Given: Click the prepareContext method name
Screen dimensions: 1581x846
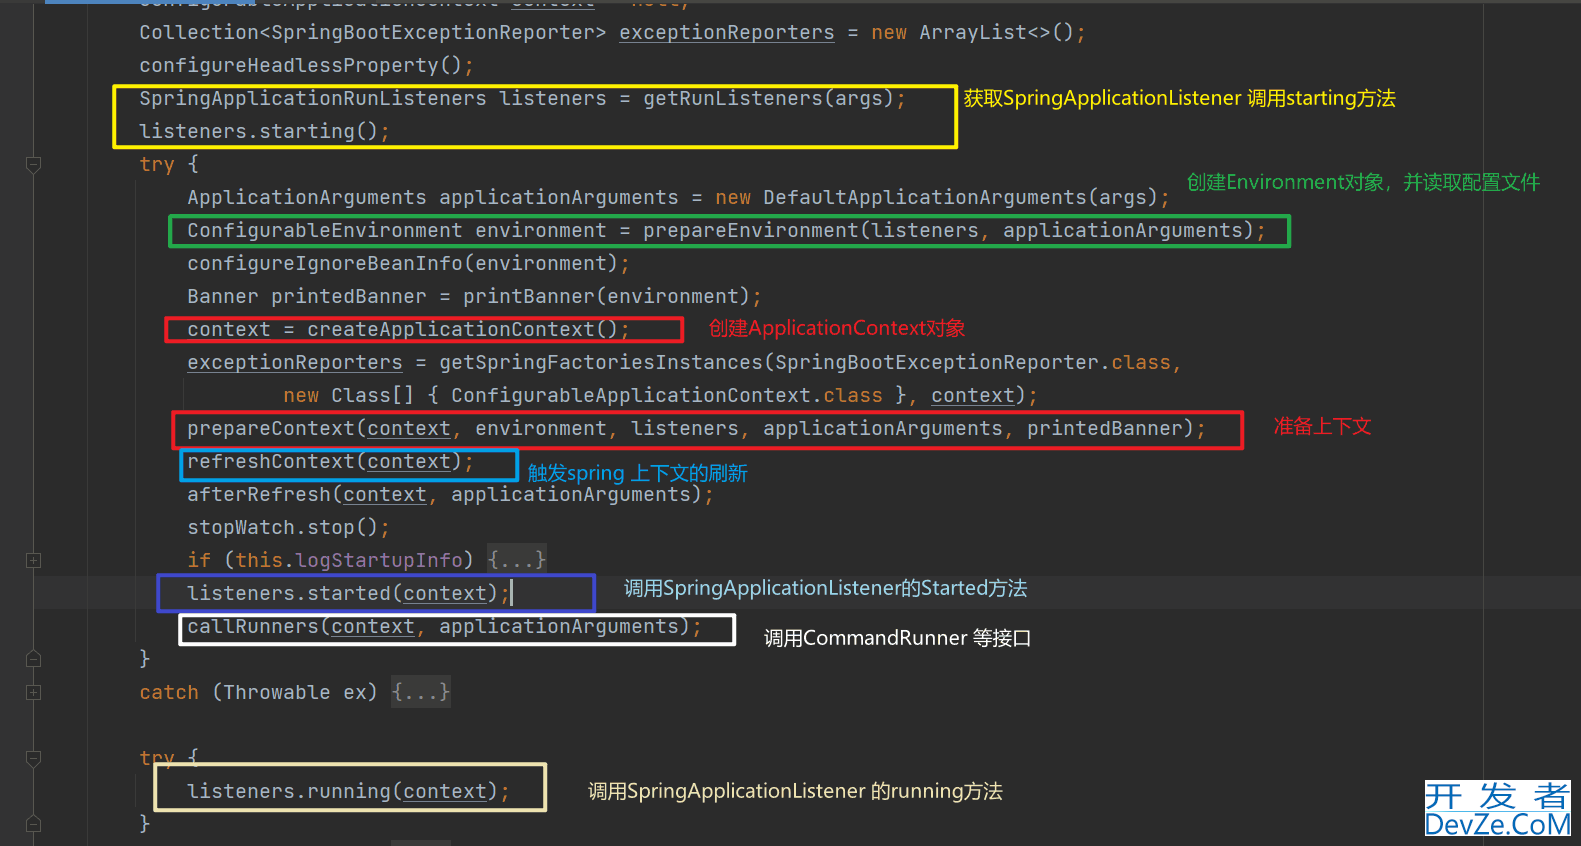Looking at the screenshot, I should (x=270, y=429).
